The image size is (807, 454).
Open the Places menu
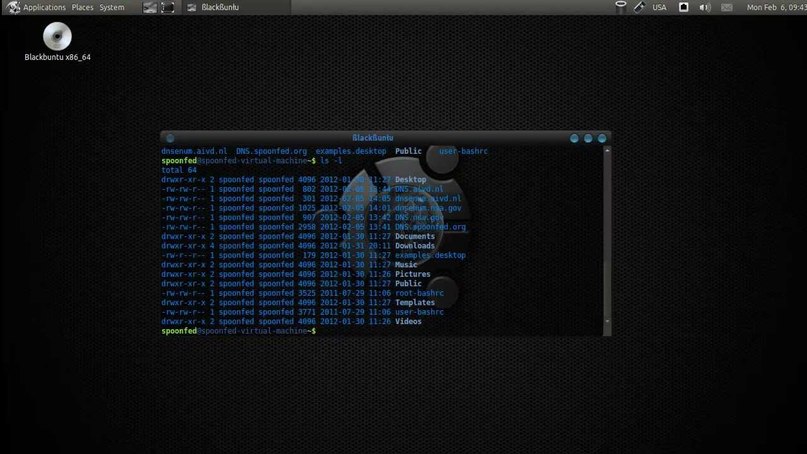(x=82, y=7)
